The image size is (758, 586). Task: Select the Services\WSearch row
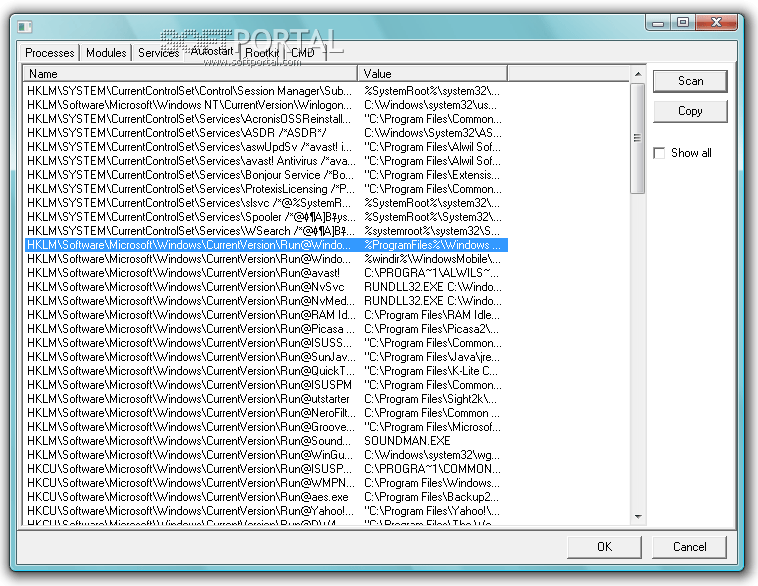[x=266, y=231]
